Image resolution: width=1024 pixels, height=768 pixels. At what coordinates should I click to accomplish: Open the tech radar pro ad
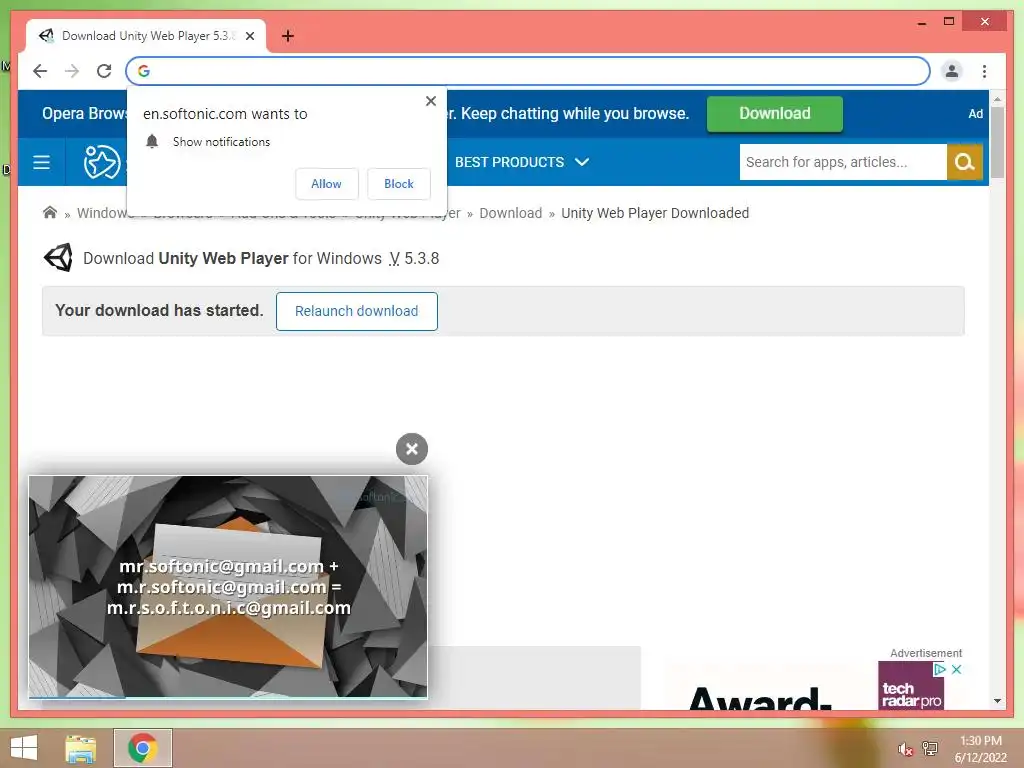(x=911, y=687)
